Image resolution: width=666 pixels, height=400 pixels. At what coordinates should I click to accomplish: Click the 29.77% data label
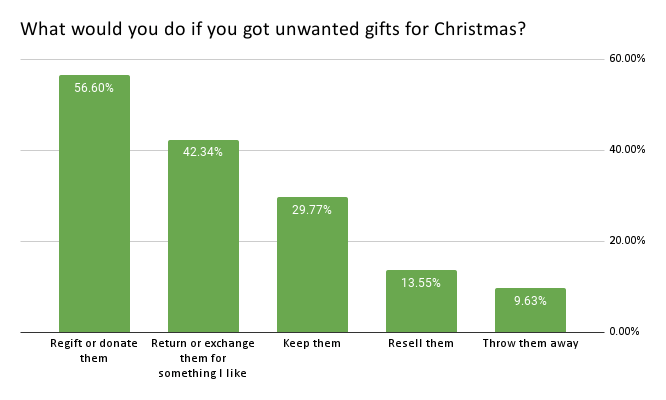click(x=312, y=210)
